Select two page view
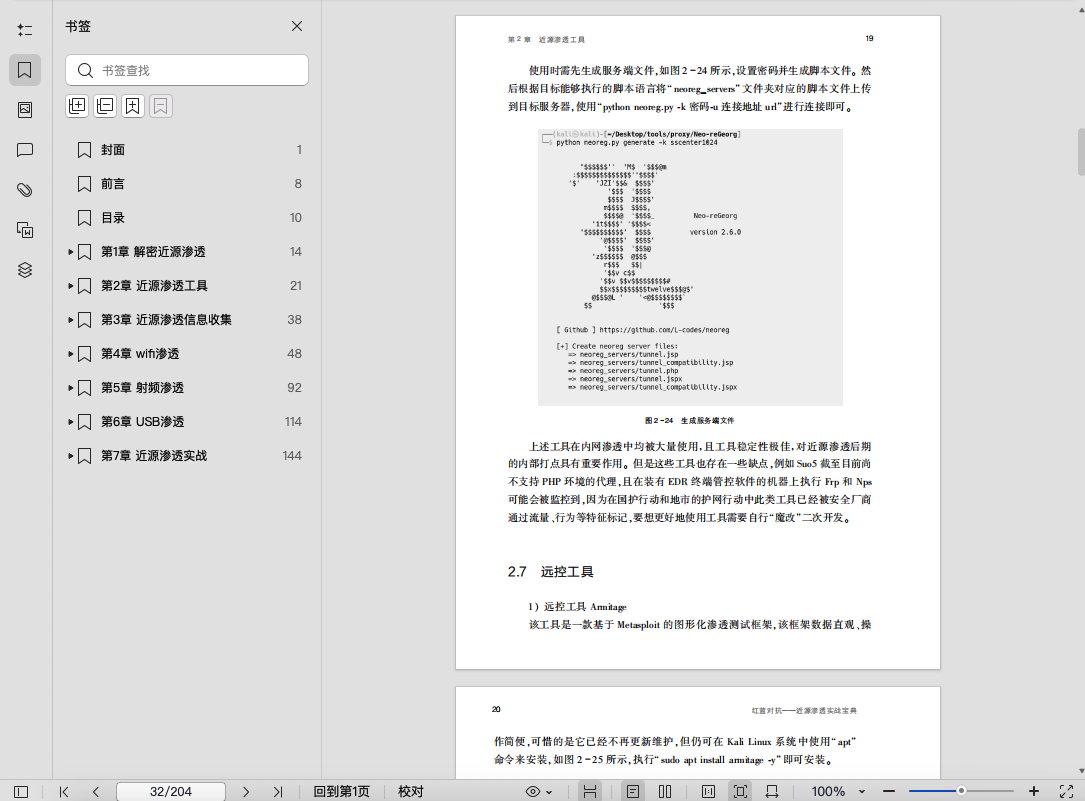Image resolution: width=1085 pixels, height=801 pixels. click(x=665, y=791)
